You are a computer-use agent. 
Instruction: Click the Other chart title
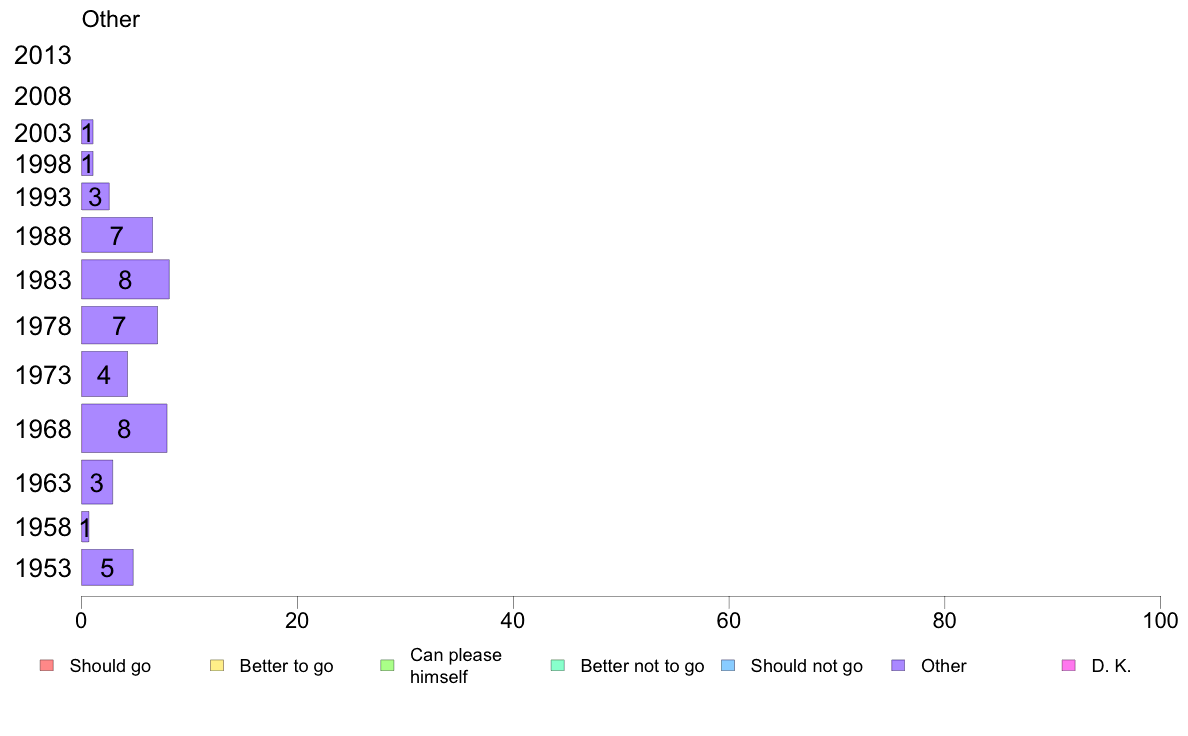point(111,19)
